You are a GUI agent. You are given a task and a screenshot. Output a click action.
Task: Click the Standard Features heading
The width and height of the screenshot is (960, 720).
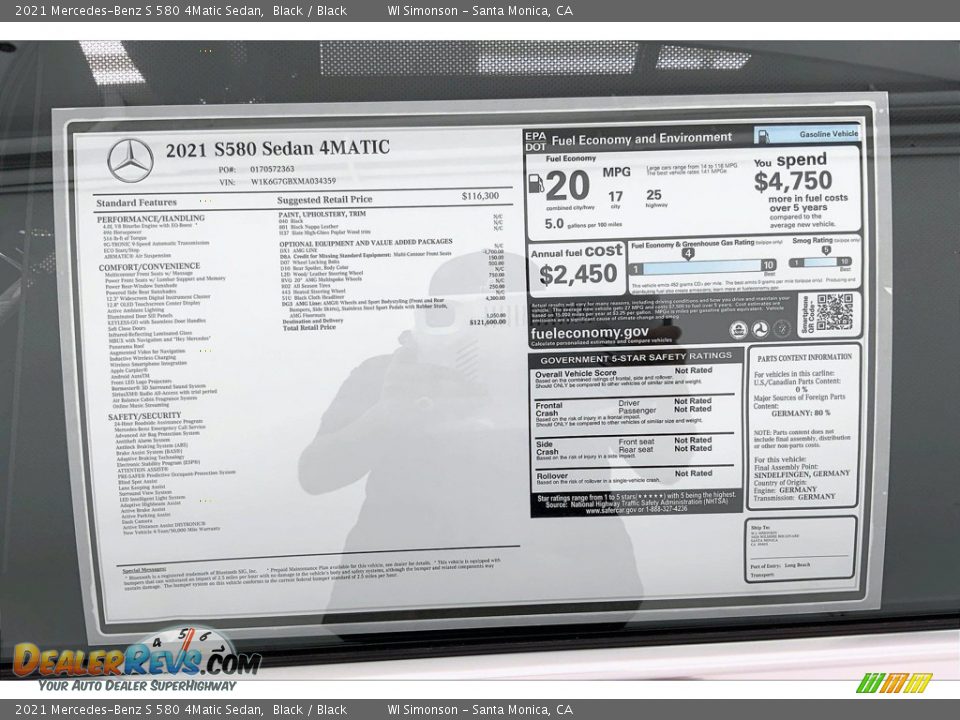(136, 203)
